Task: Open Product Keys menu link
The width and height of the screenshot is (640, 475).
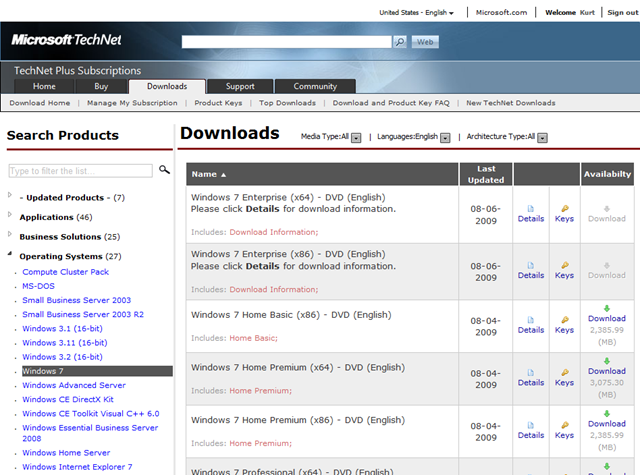Action: click(218, 103)
